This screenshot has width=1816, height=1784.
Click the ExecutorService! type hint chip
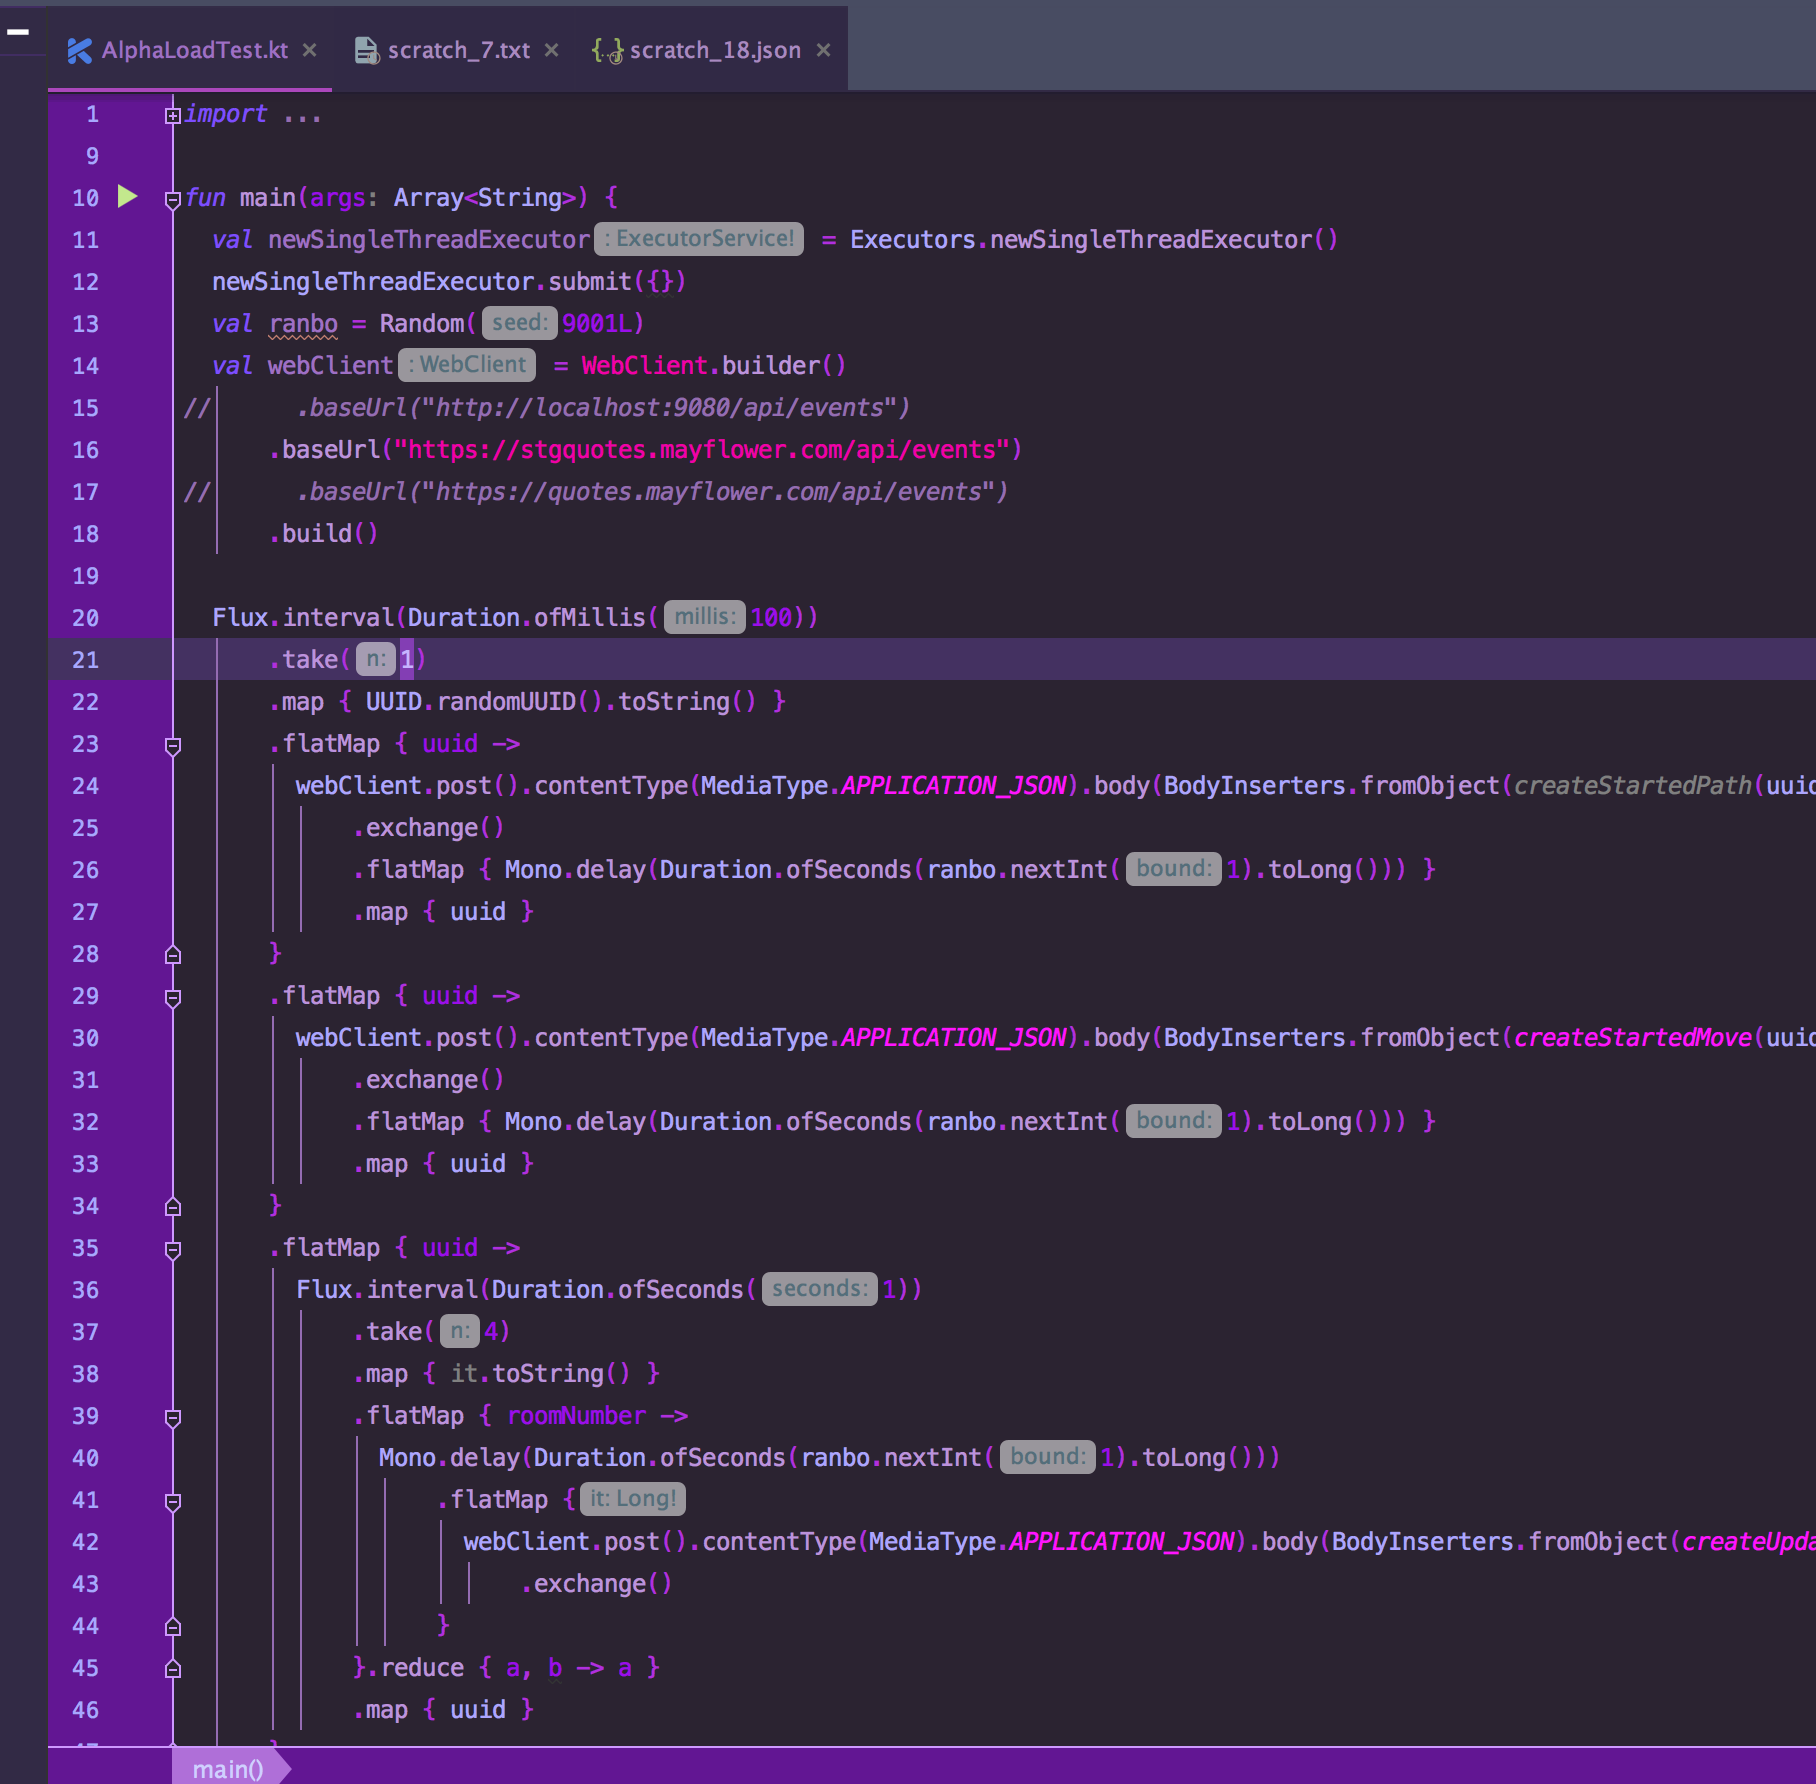pos(698,239)
